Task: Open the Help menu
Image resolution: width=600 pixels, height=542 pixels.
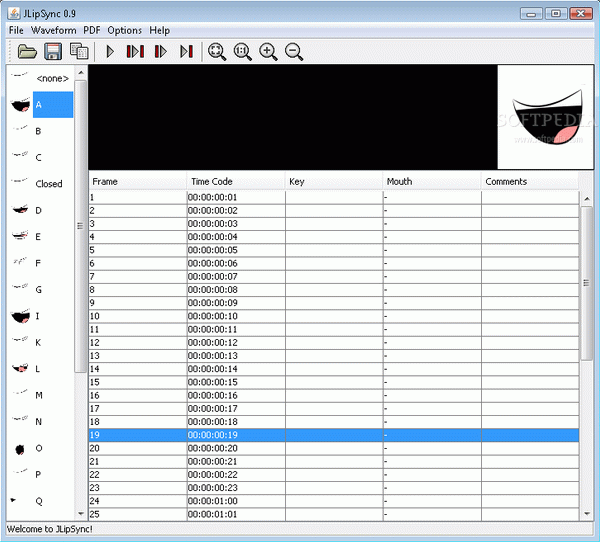Action: (x=160, y=30)
